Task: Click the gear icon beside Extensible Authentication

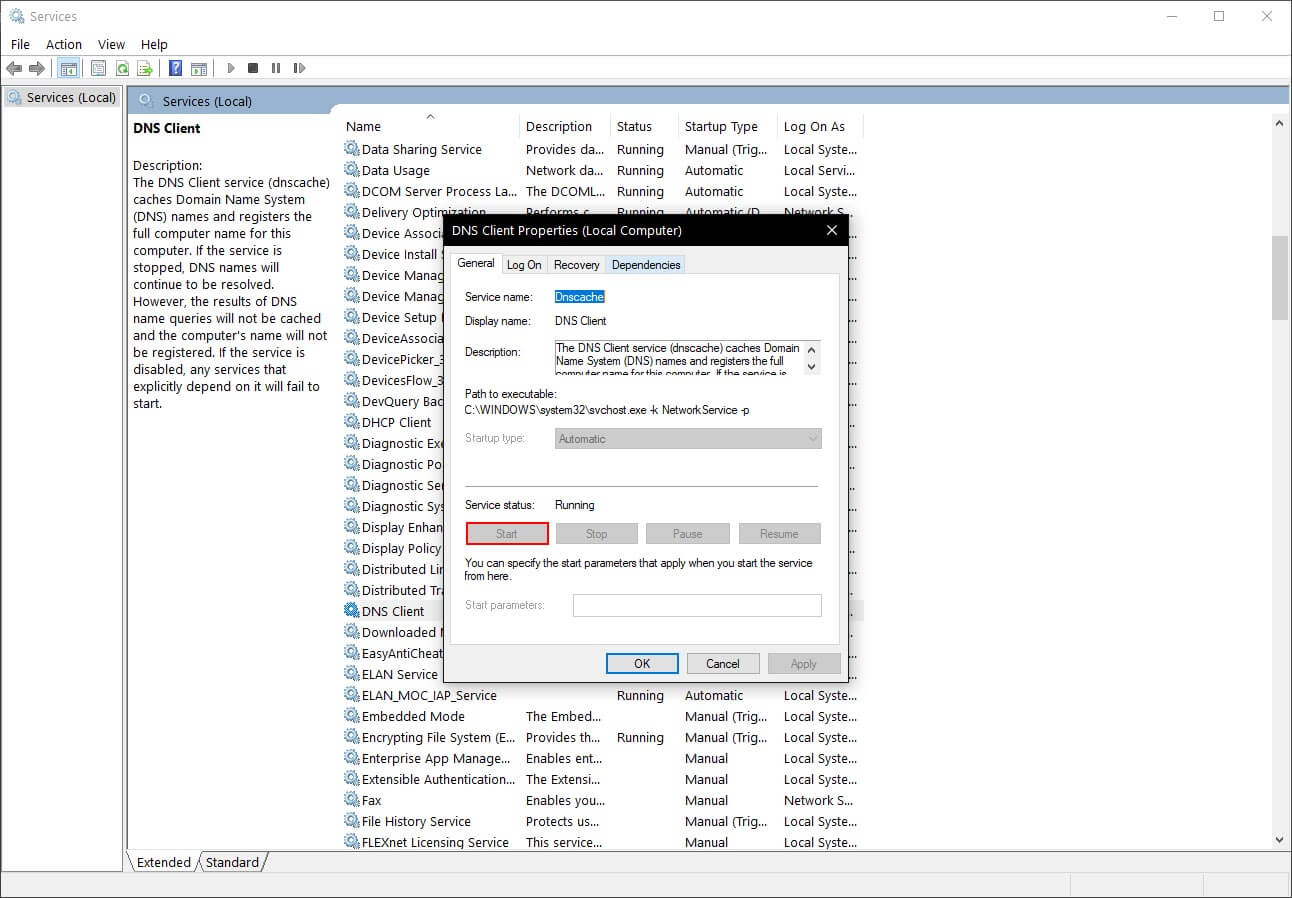Action: coord(352,778)
